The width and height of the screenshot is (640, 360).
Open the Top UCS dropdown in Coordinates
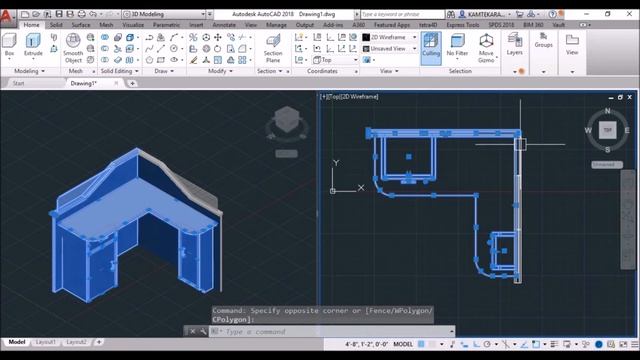pyautogui.click(x=335, y=60)
